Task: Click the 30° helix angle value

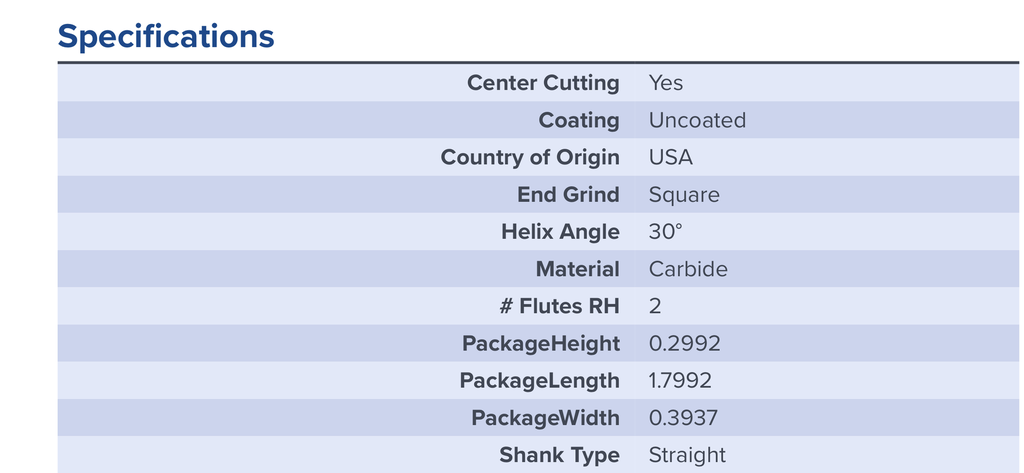Action: (665, 232)
